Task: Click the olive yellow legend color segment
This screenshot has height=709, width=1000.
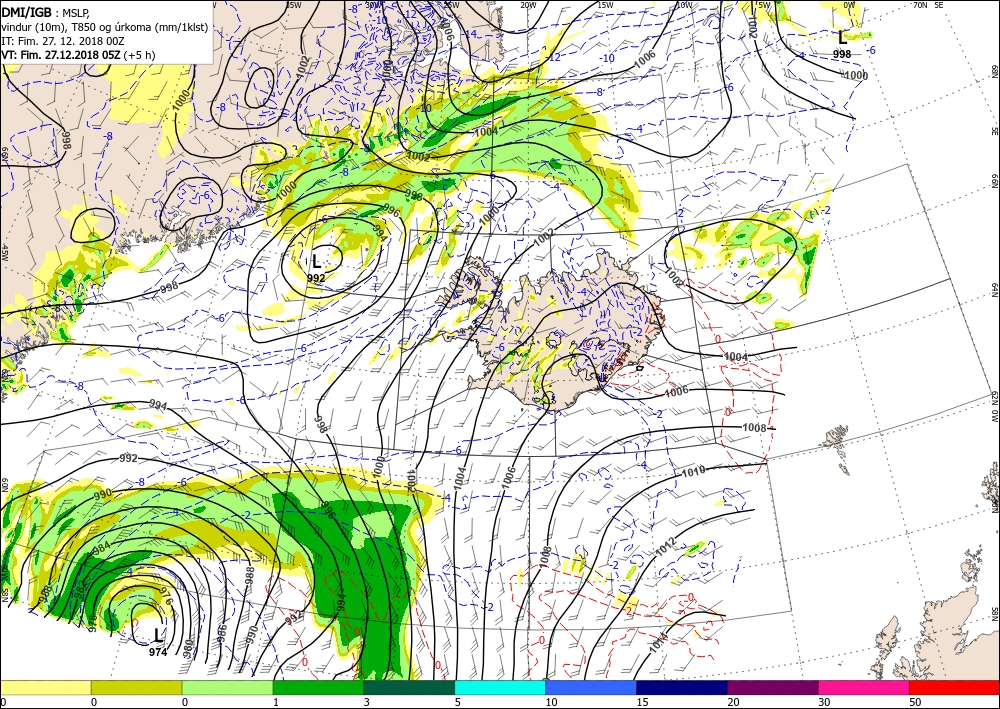Action: click(136, 687)
